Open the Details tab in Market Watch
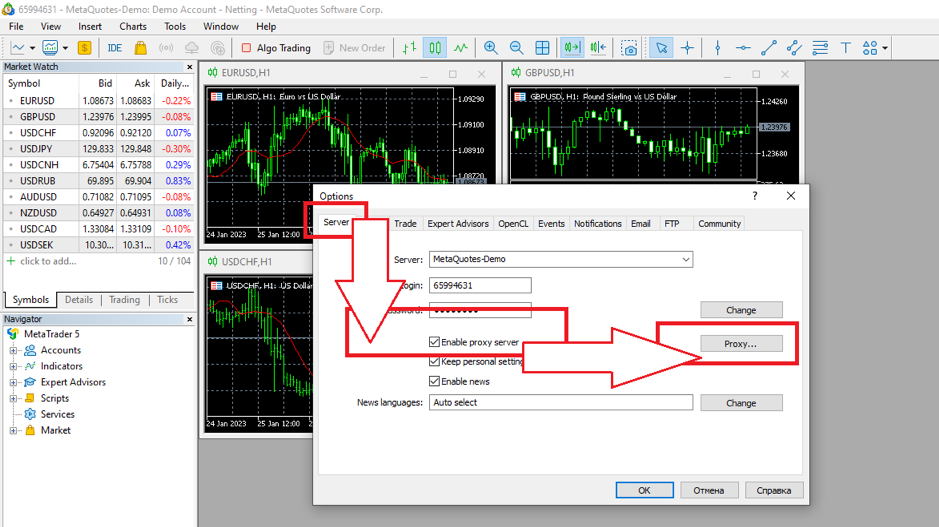The height and width of the screenshot is (527, 939). [x=79, y=299]
